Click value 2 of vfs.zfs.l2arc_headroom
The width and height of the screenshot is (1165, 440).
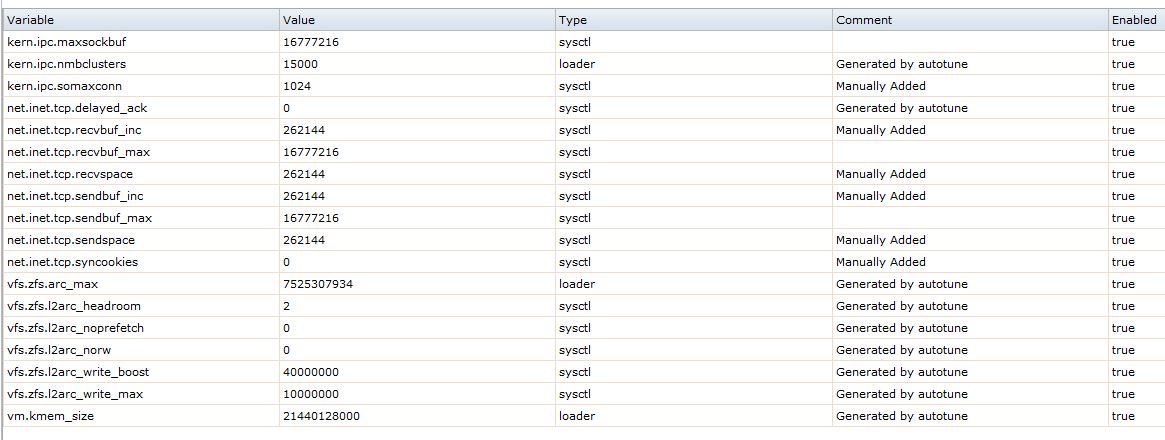click(x=287, y=306)
